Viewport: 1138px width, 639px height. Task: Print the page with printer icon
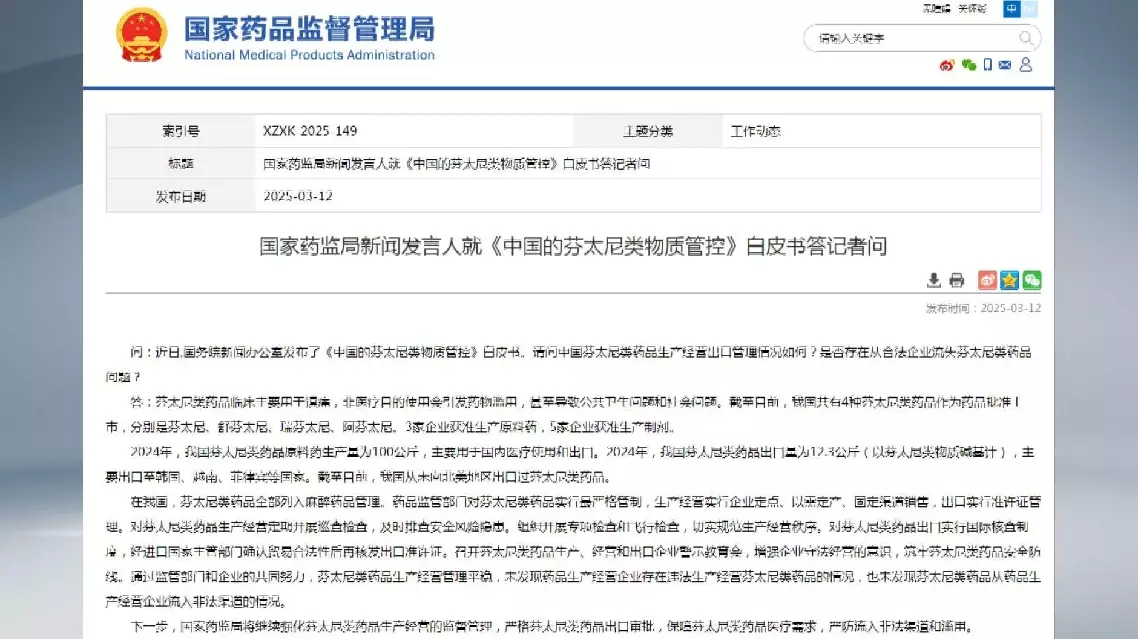(x=957, y=280)
